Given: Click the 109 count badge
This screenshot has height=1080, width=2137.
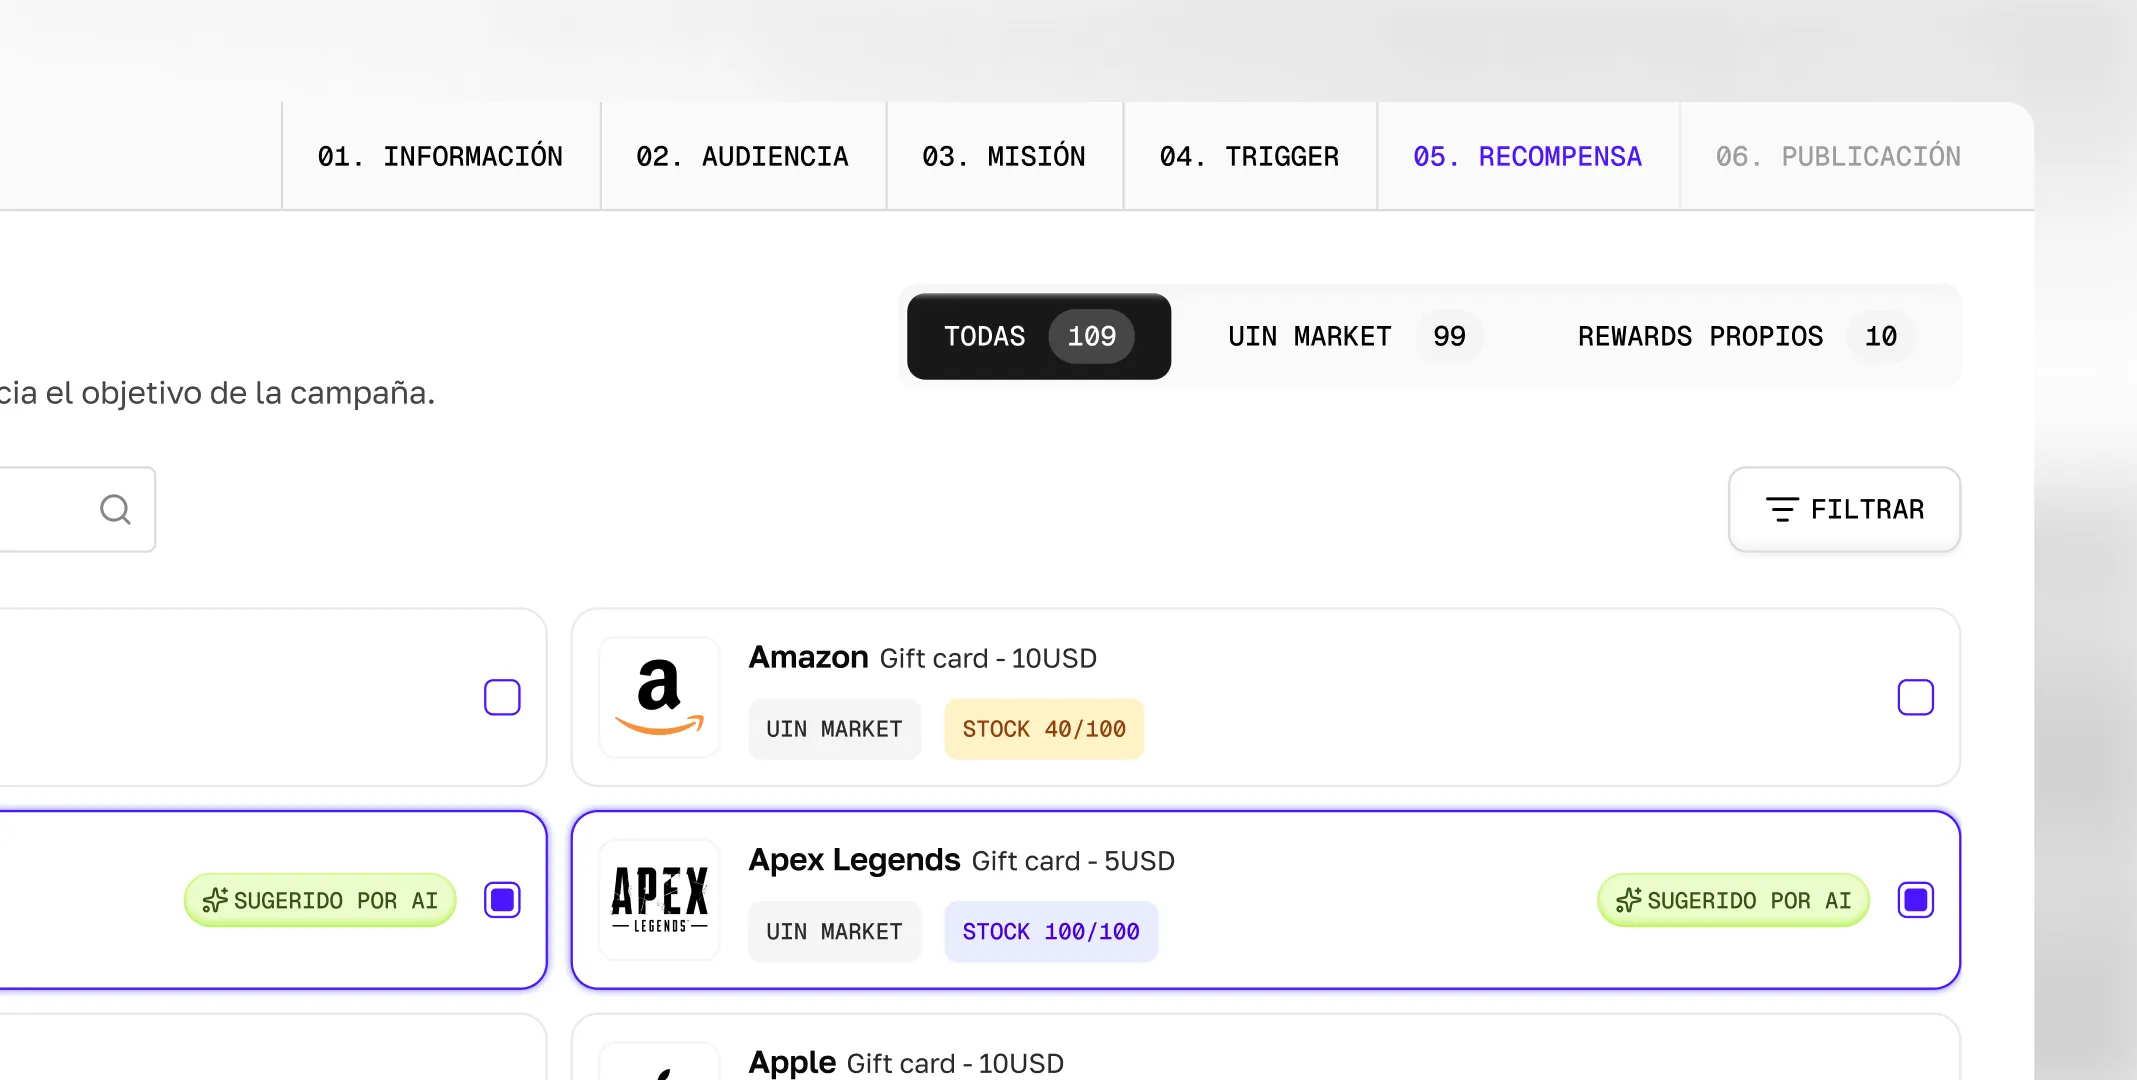Looking at the screenshot, I should [x=1091, y=336].
